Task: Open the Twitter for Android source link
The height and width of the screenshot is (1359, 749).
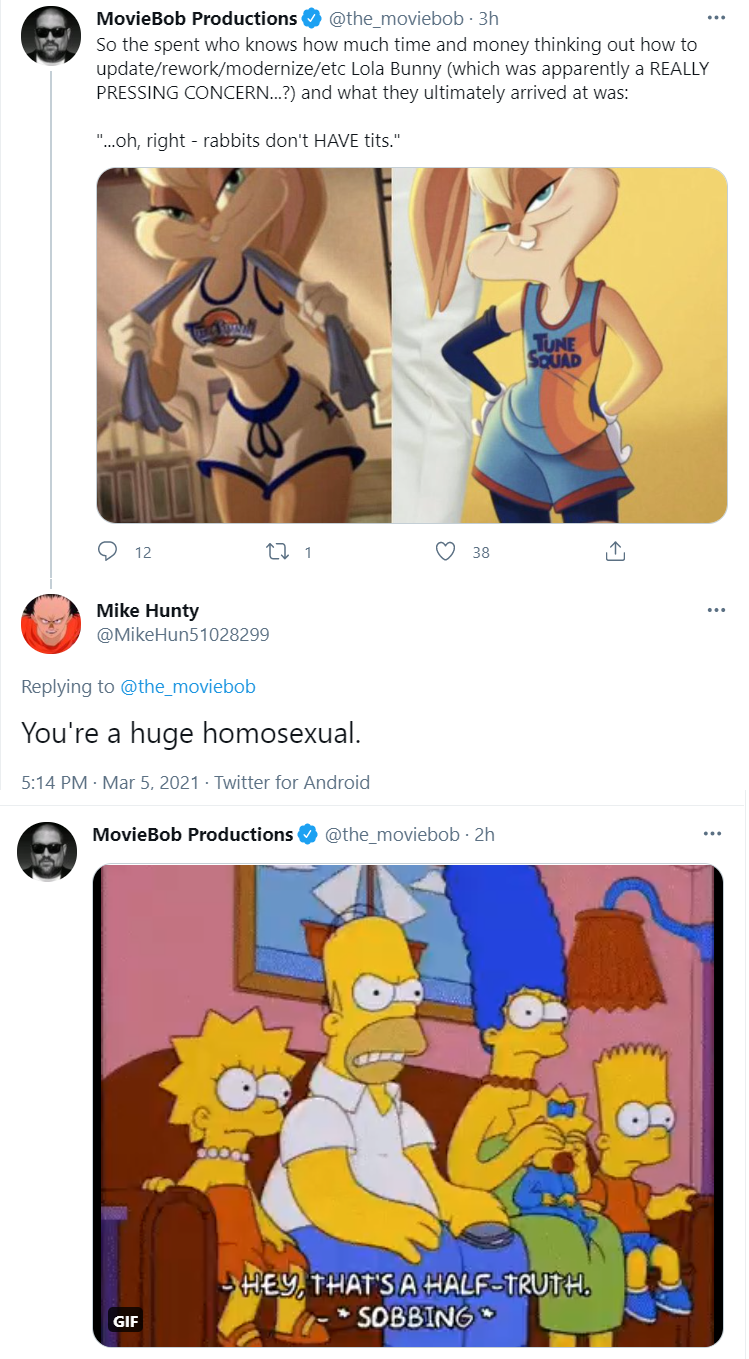Action: 292,783
